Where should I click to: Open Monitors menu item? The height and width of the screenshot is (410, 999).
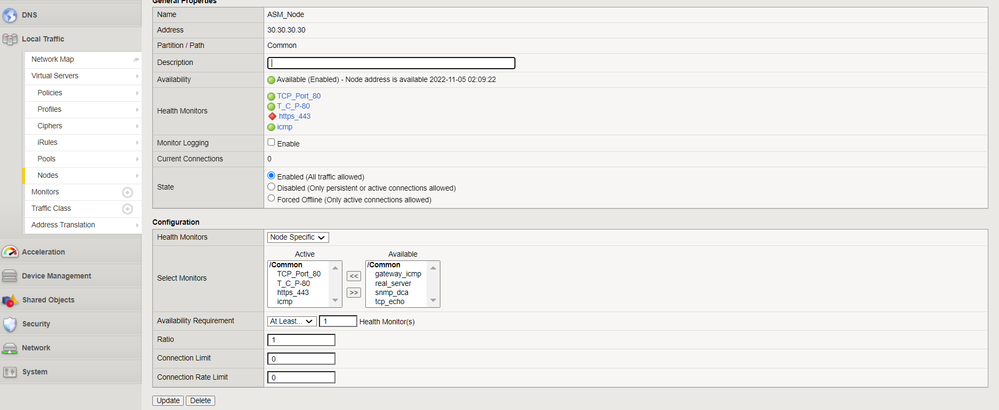45,192
